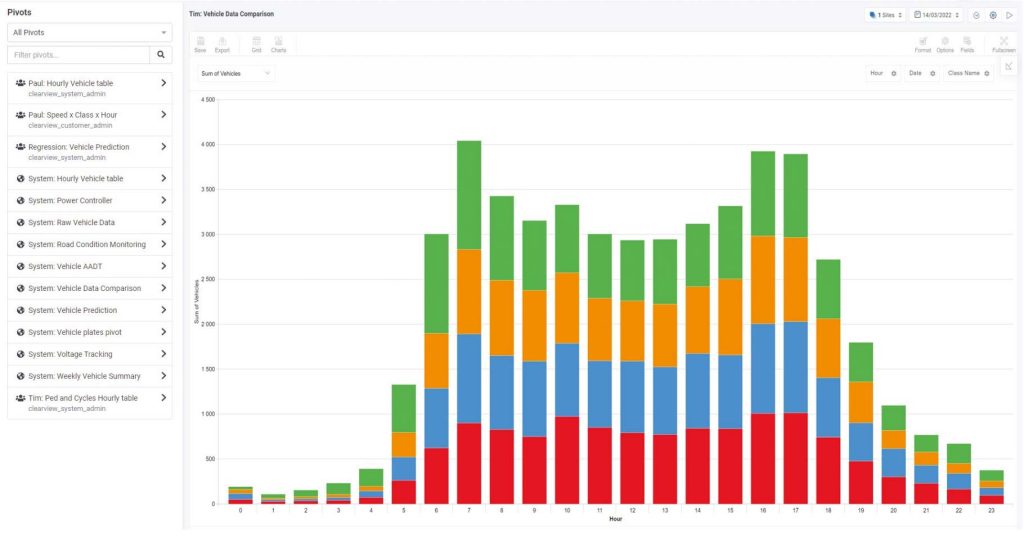Click the Filter pivots input field

tap(78, 55)
